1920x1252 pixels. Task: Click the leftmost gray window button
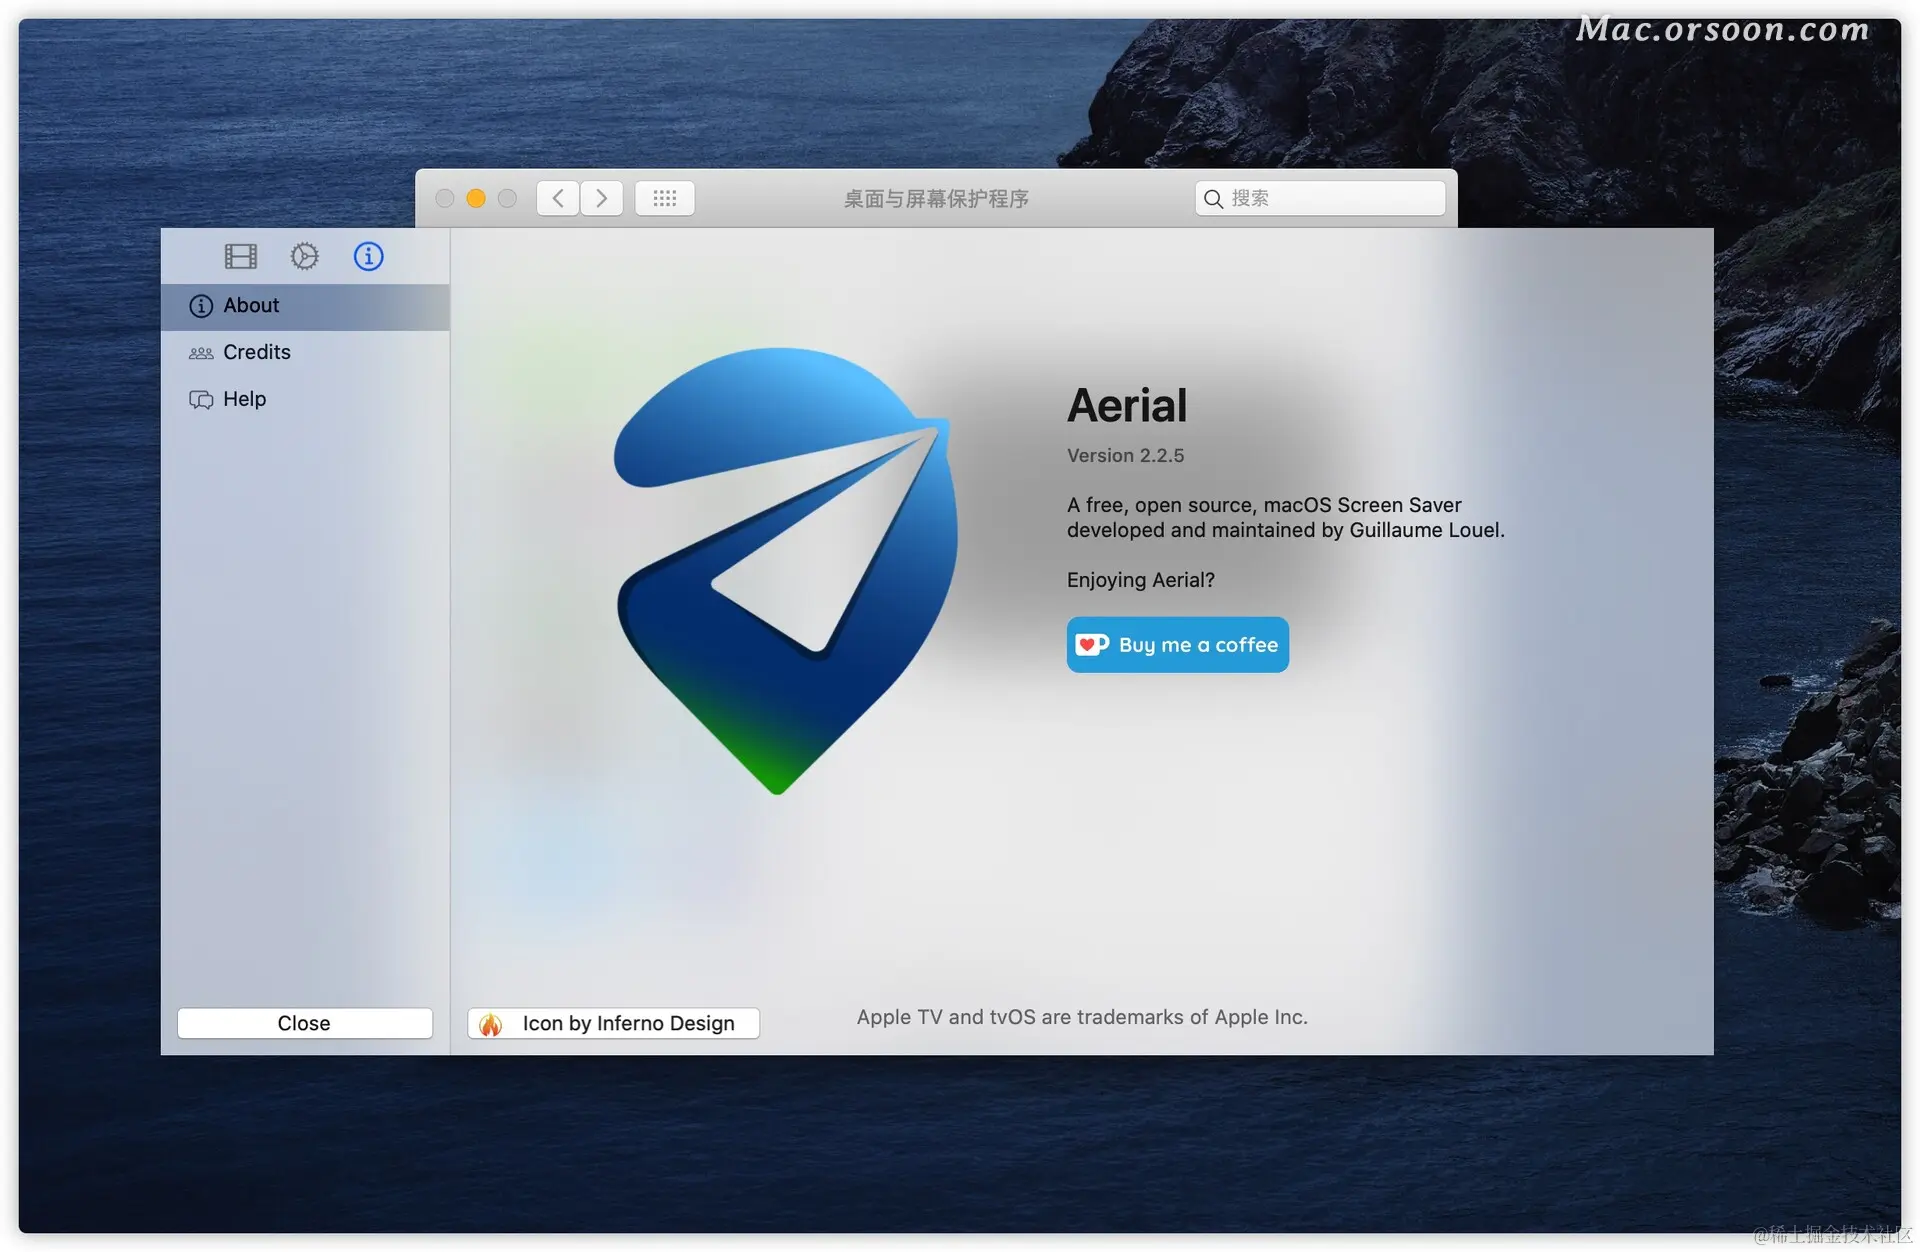click(x=445, y=199)
